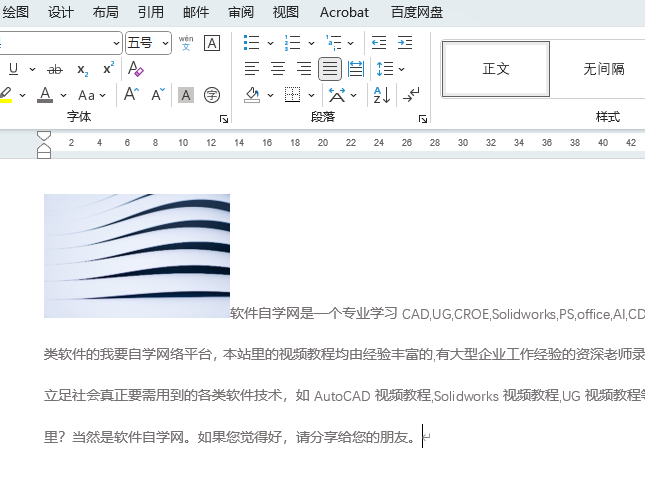This screenshot has height=498, width=645.
Task: Open the phonetic guide (wén) tool
Action: point(186,43)
